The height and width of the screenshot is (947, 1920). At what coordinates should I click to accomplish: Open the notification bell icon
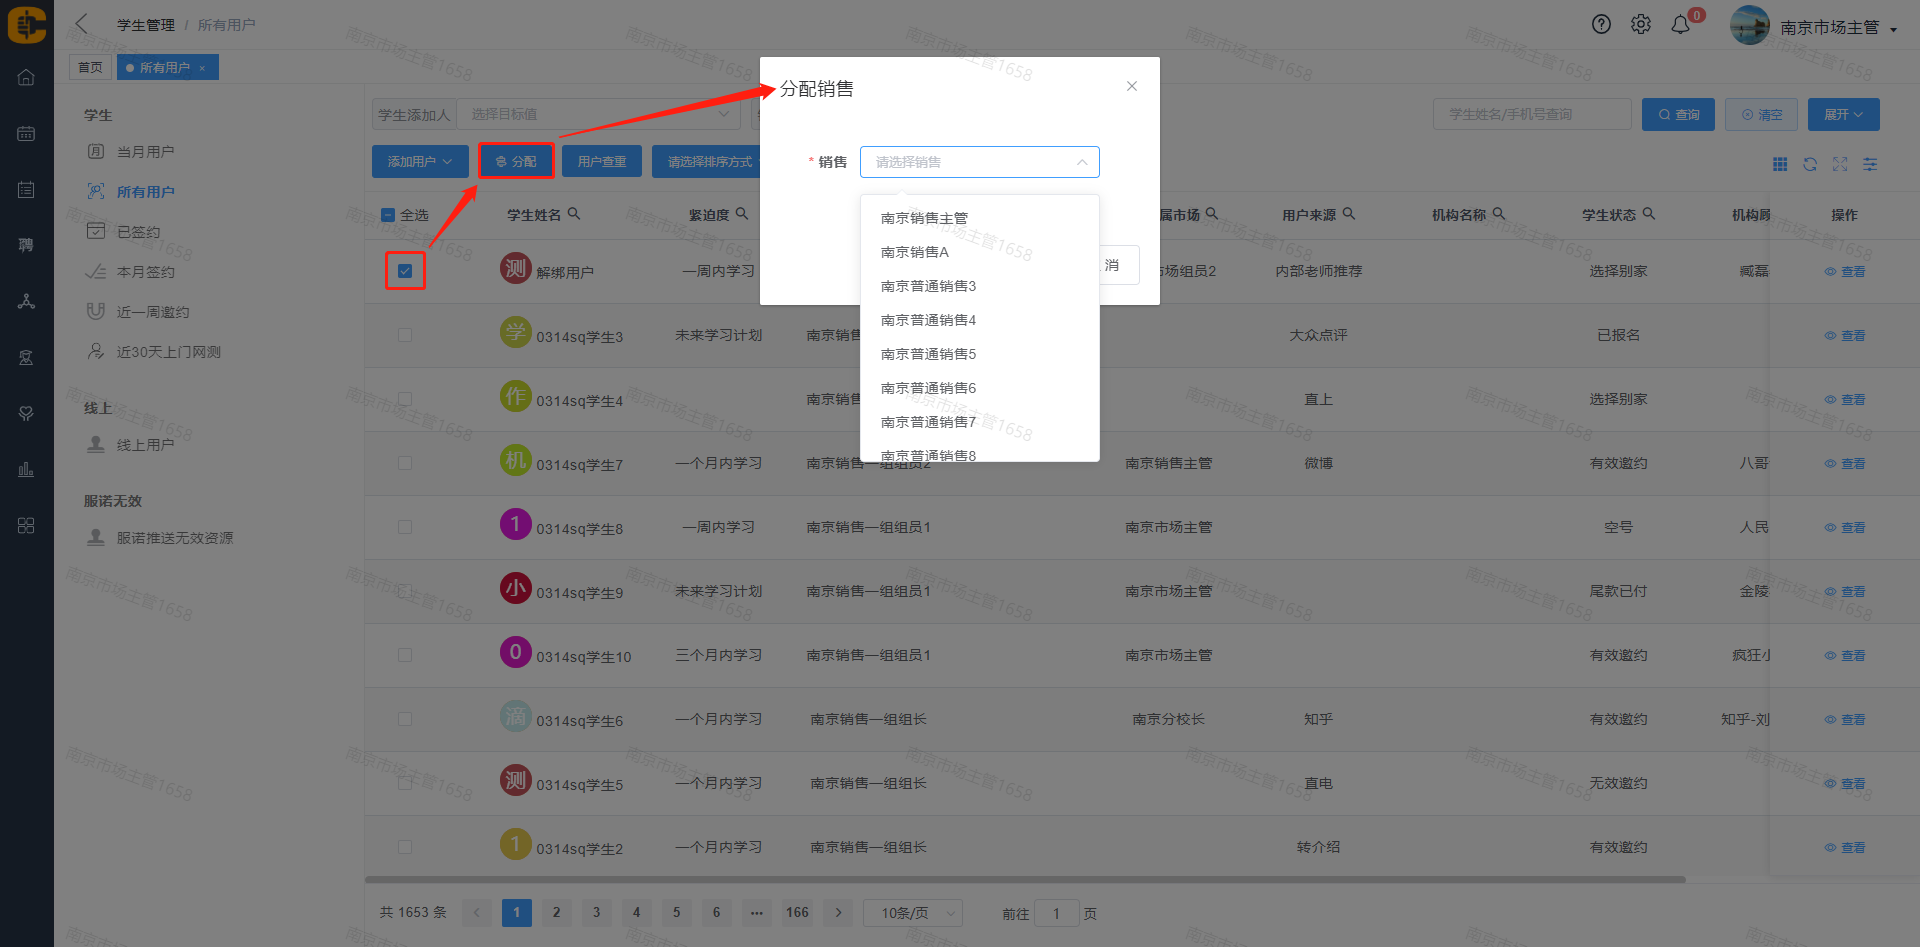pos(1681,25)
